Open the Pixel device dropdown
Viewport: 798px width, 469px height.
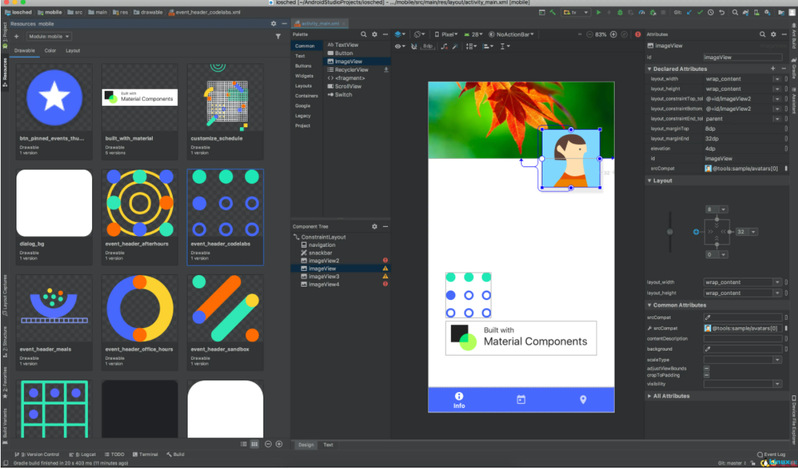[x=446, y=34]
